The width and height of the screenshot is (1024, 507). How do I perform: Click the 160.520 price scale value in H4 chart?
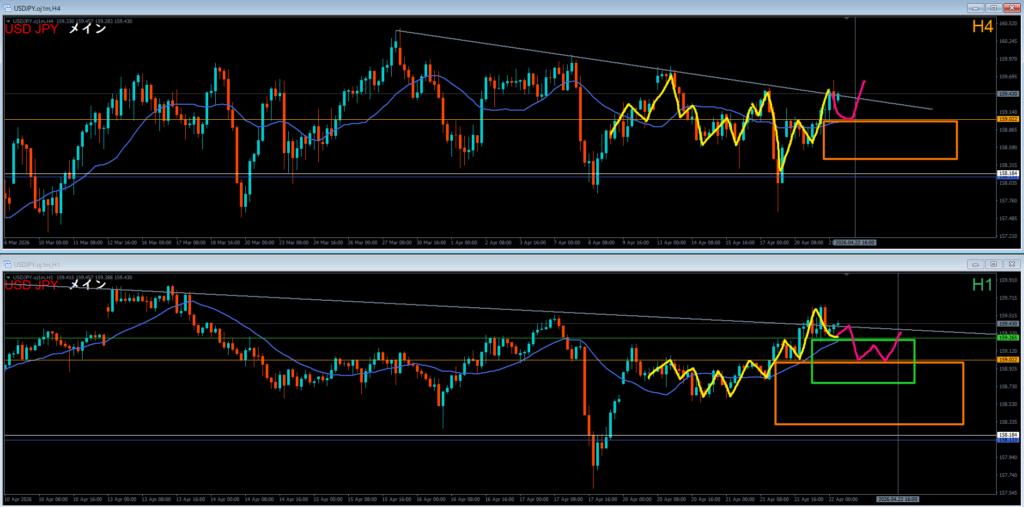click(1007, 22)
